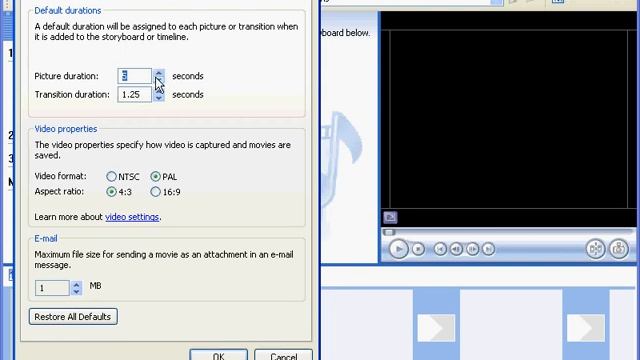Cancel the options dialog

[x=284, y=355]
